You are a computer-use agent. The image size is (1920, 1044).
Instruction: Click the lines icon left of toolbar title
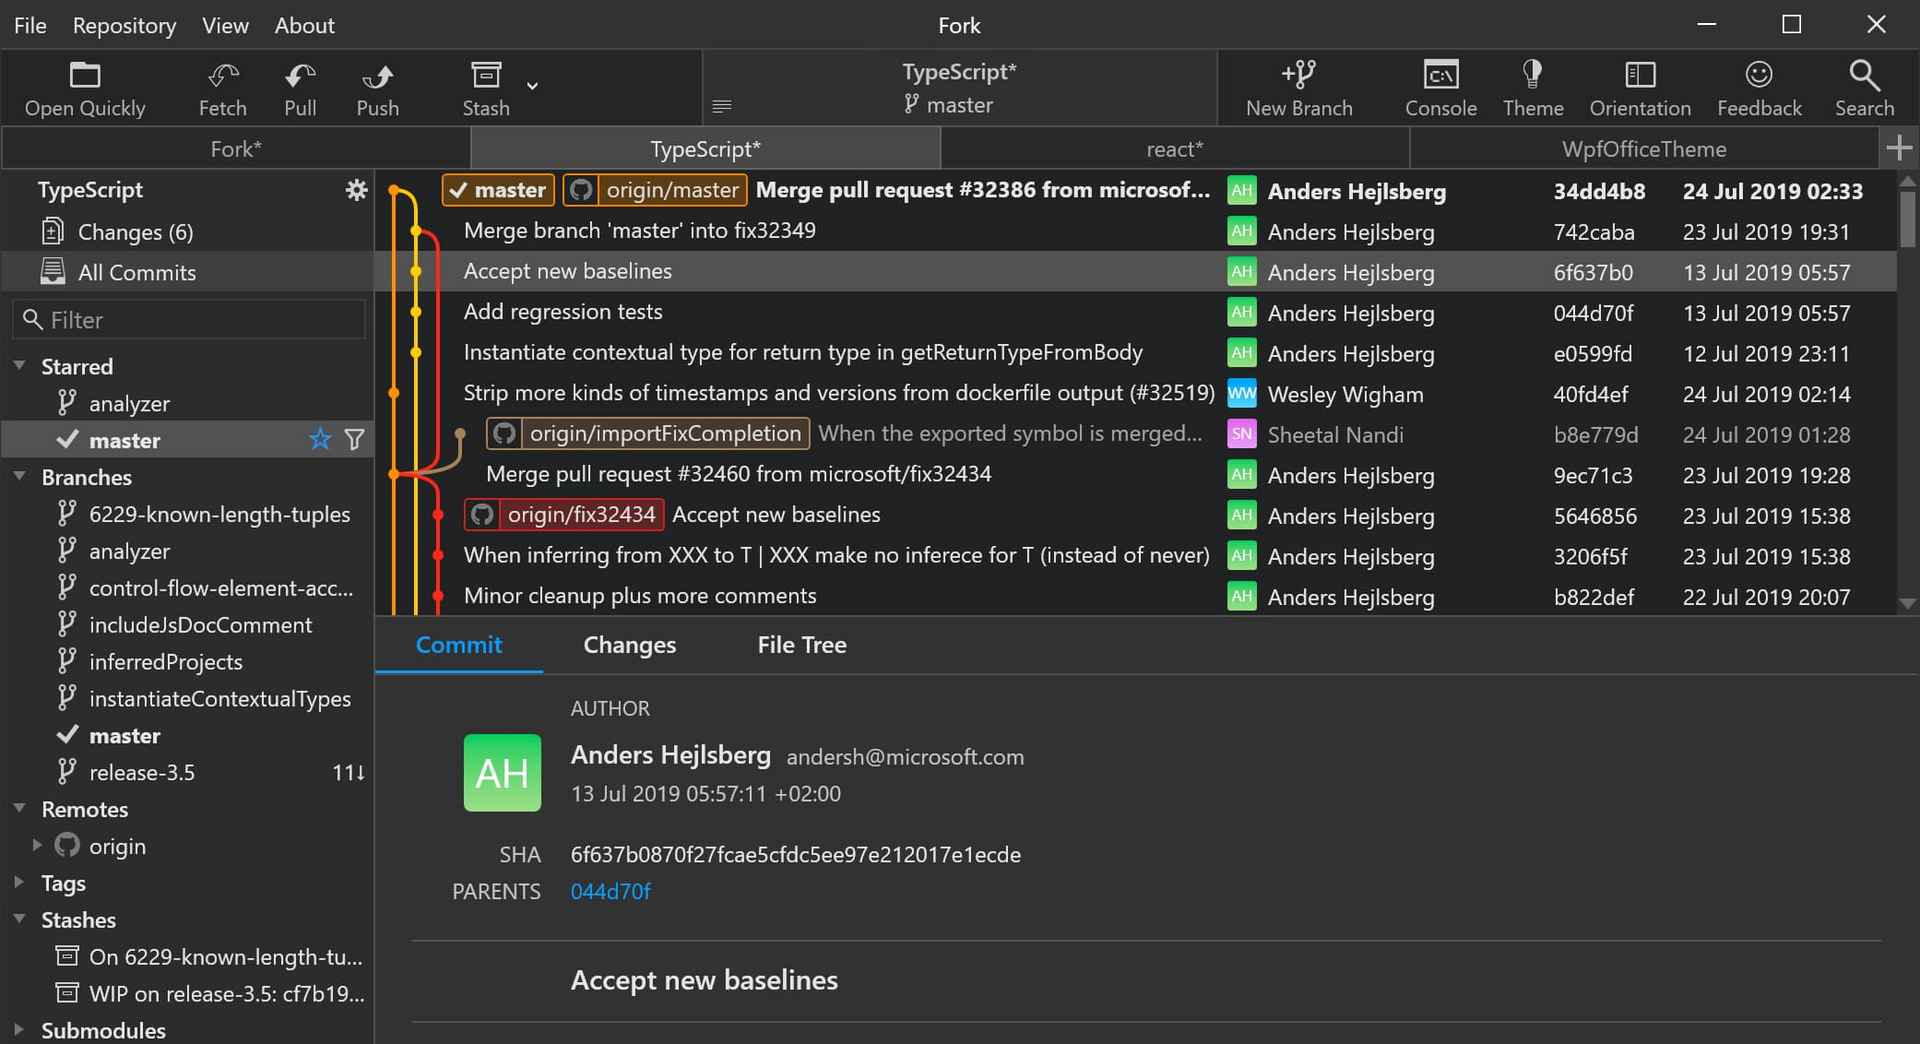click(721, 106)
